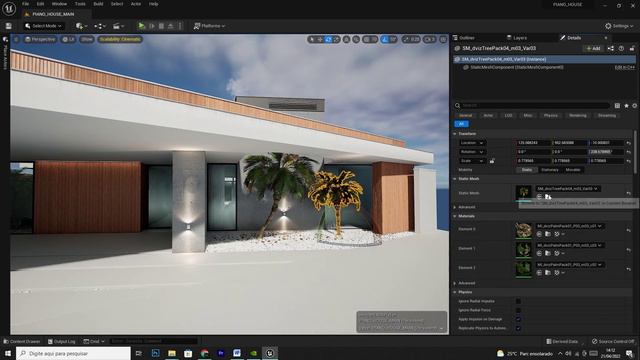Toggle world/local coordinate space globe icon

click(x=347, y=39)
